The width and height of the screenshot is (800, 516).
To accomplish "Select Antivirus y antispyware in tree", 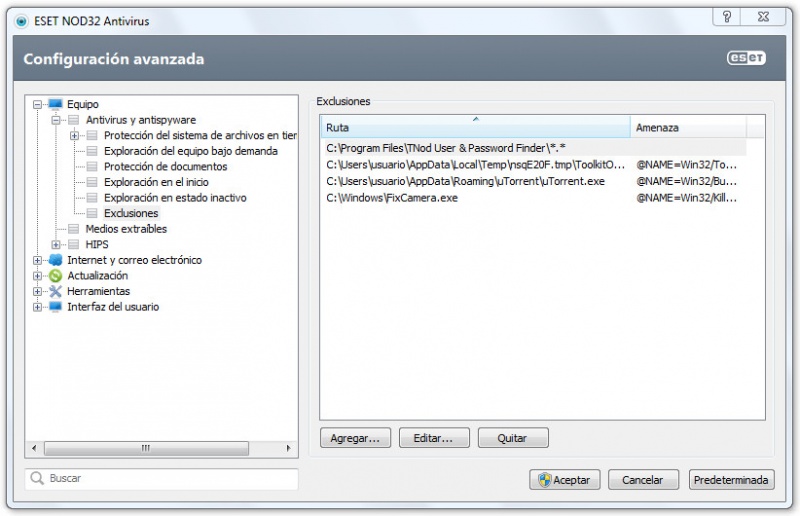I will pyautogui.click(x=141, y=120).
